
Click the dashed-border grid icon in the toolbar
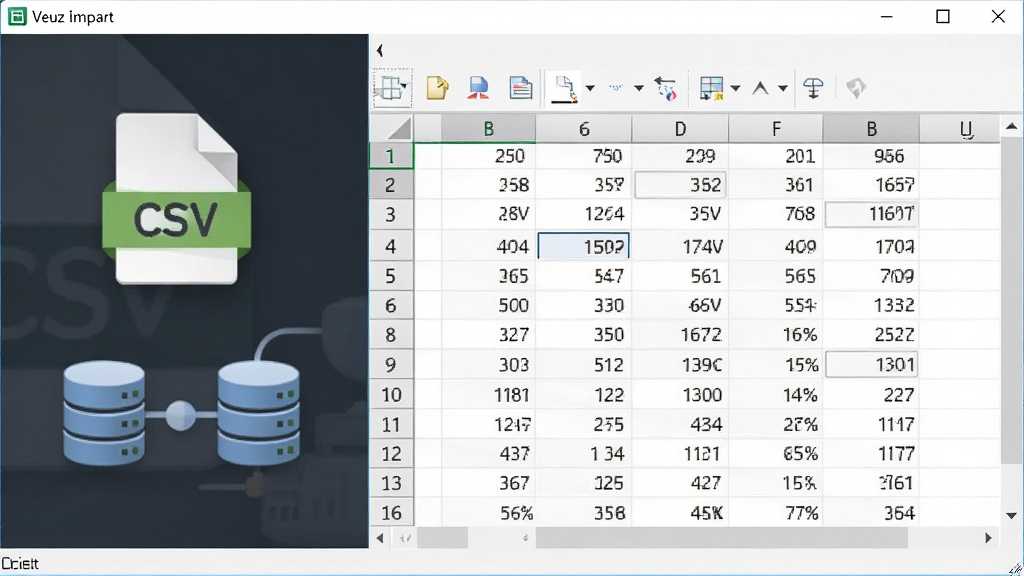tap(392, 88)
